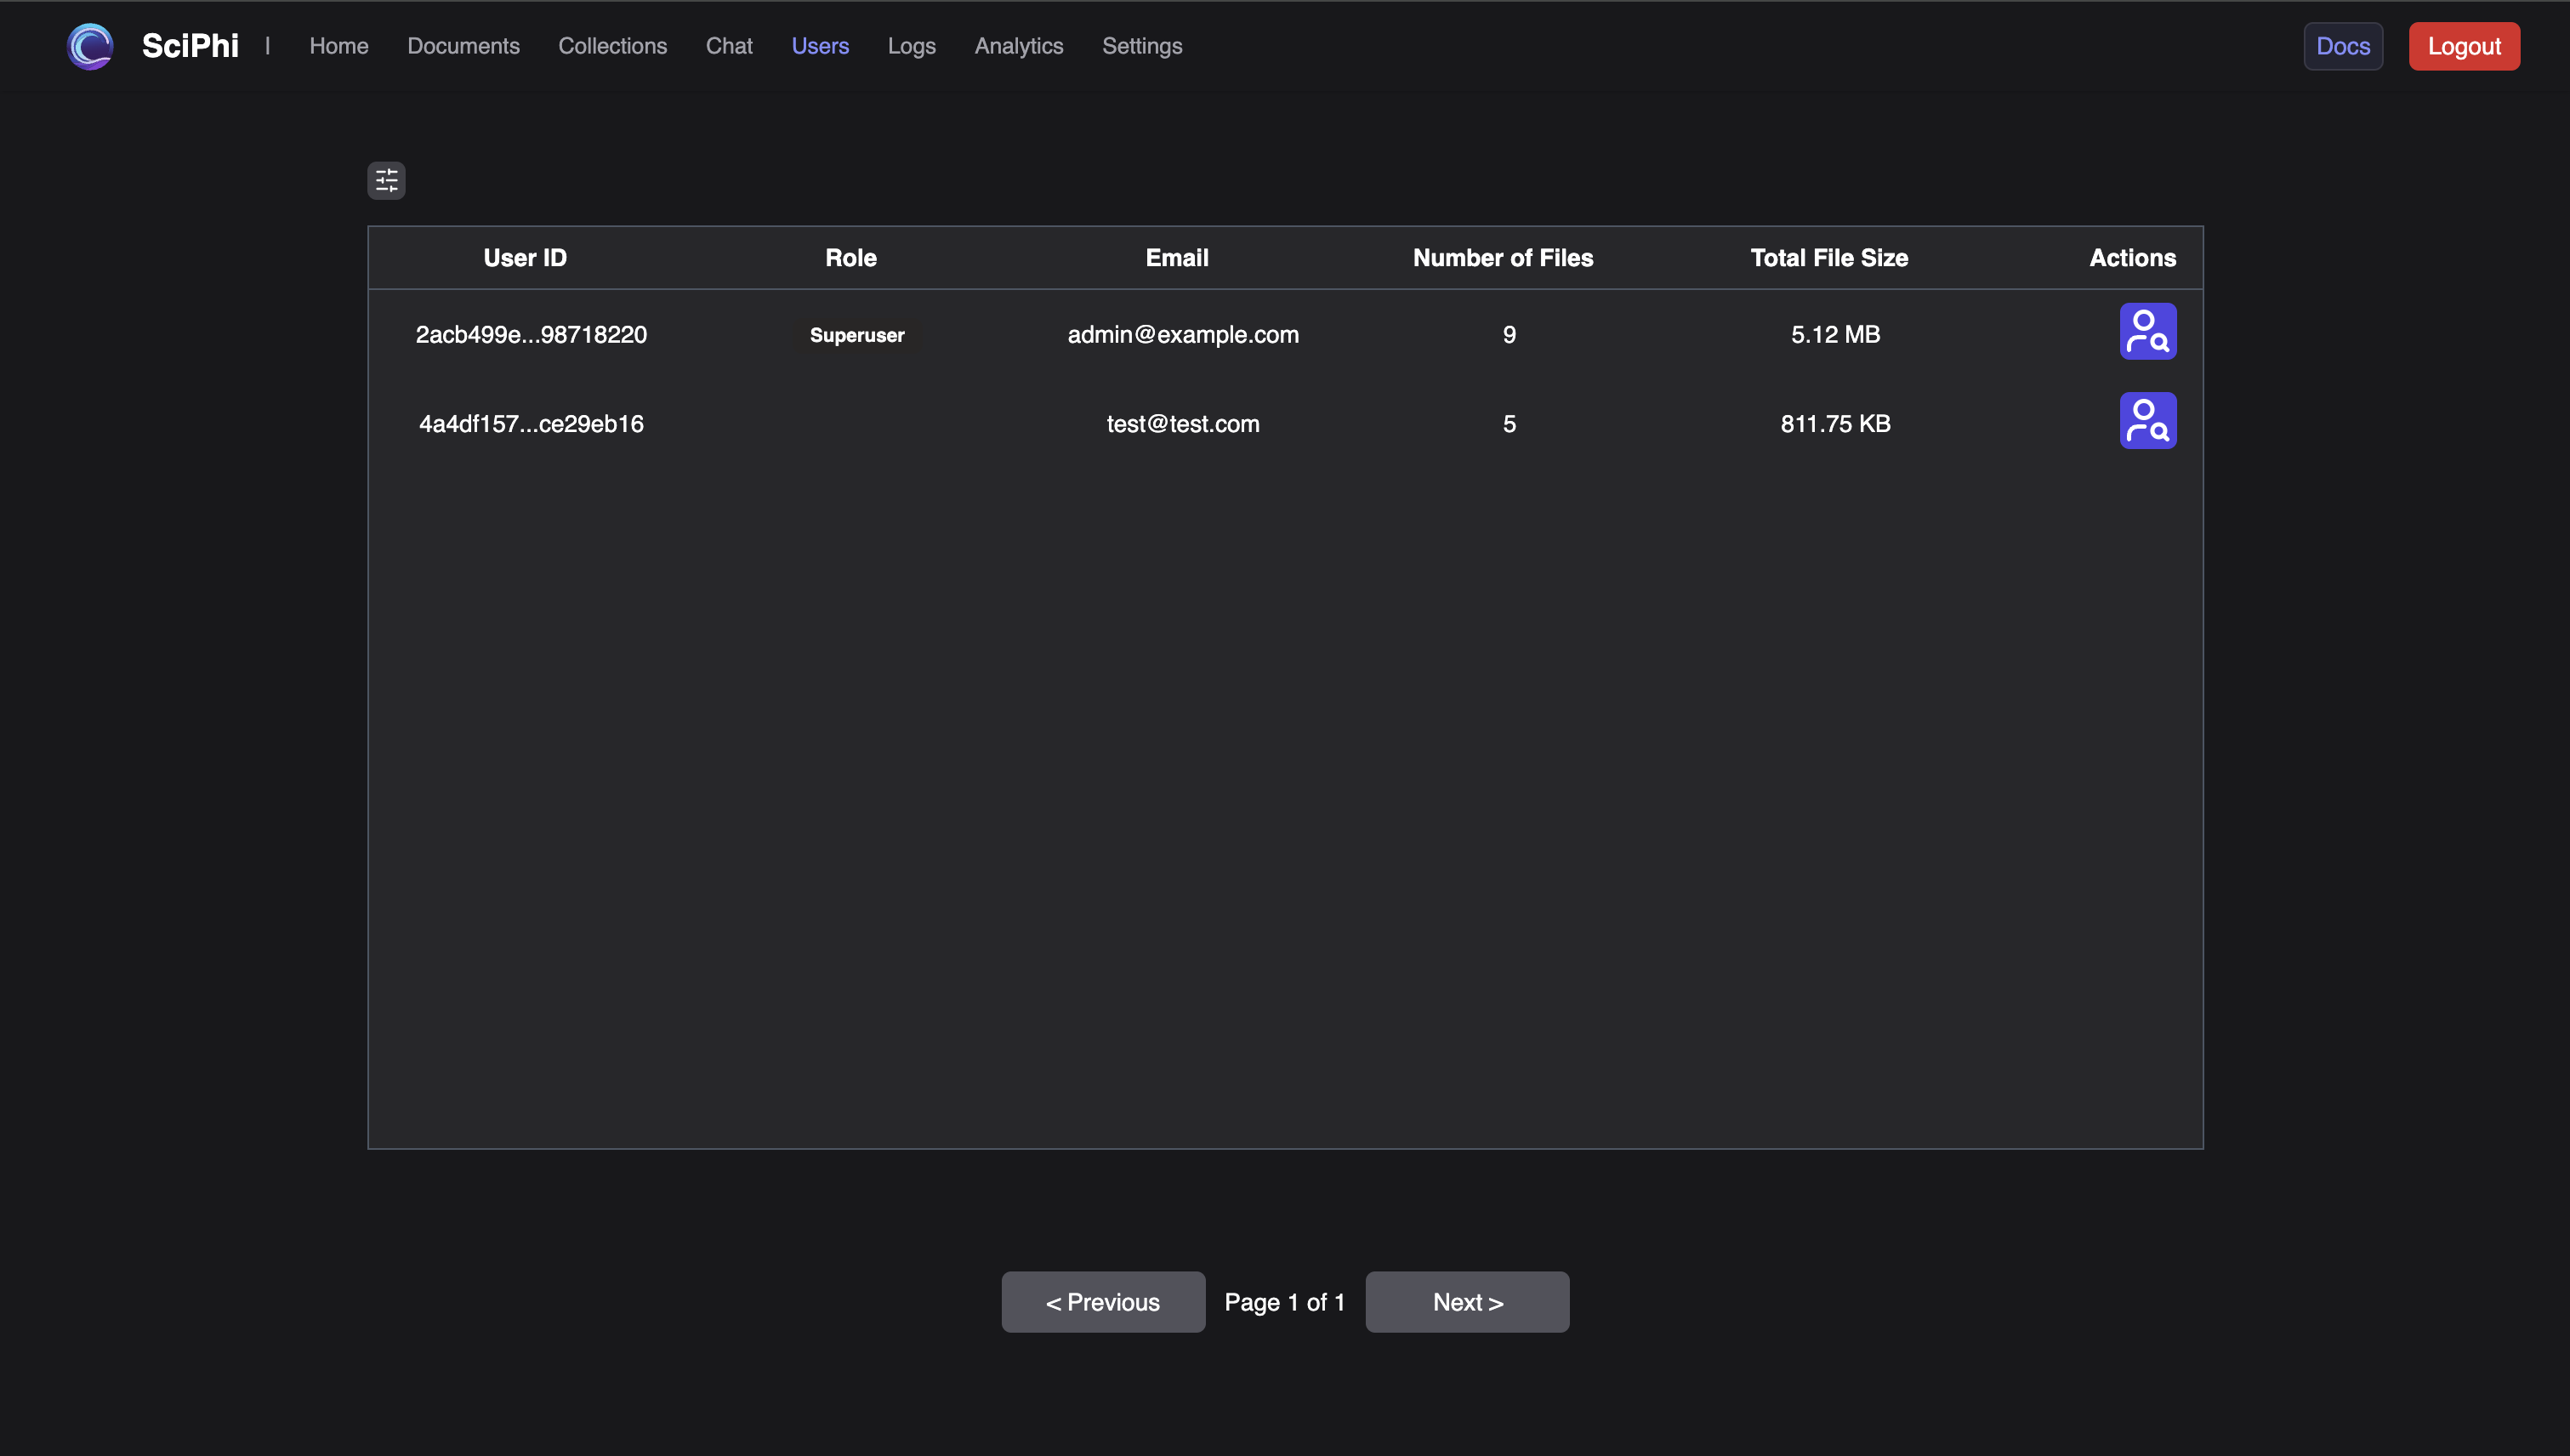
Task: Click the 5.12 MB size cell
Action: click(1835, 334)
